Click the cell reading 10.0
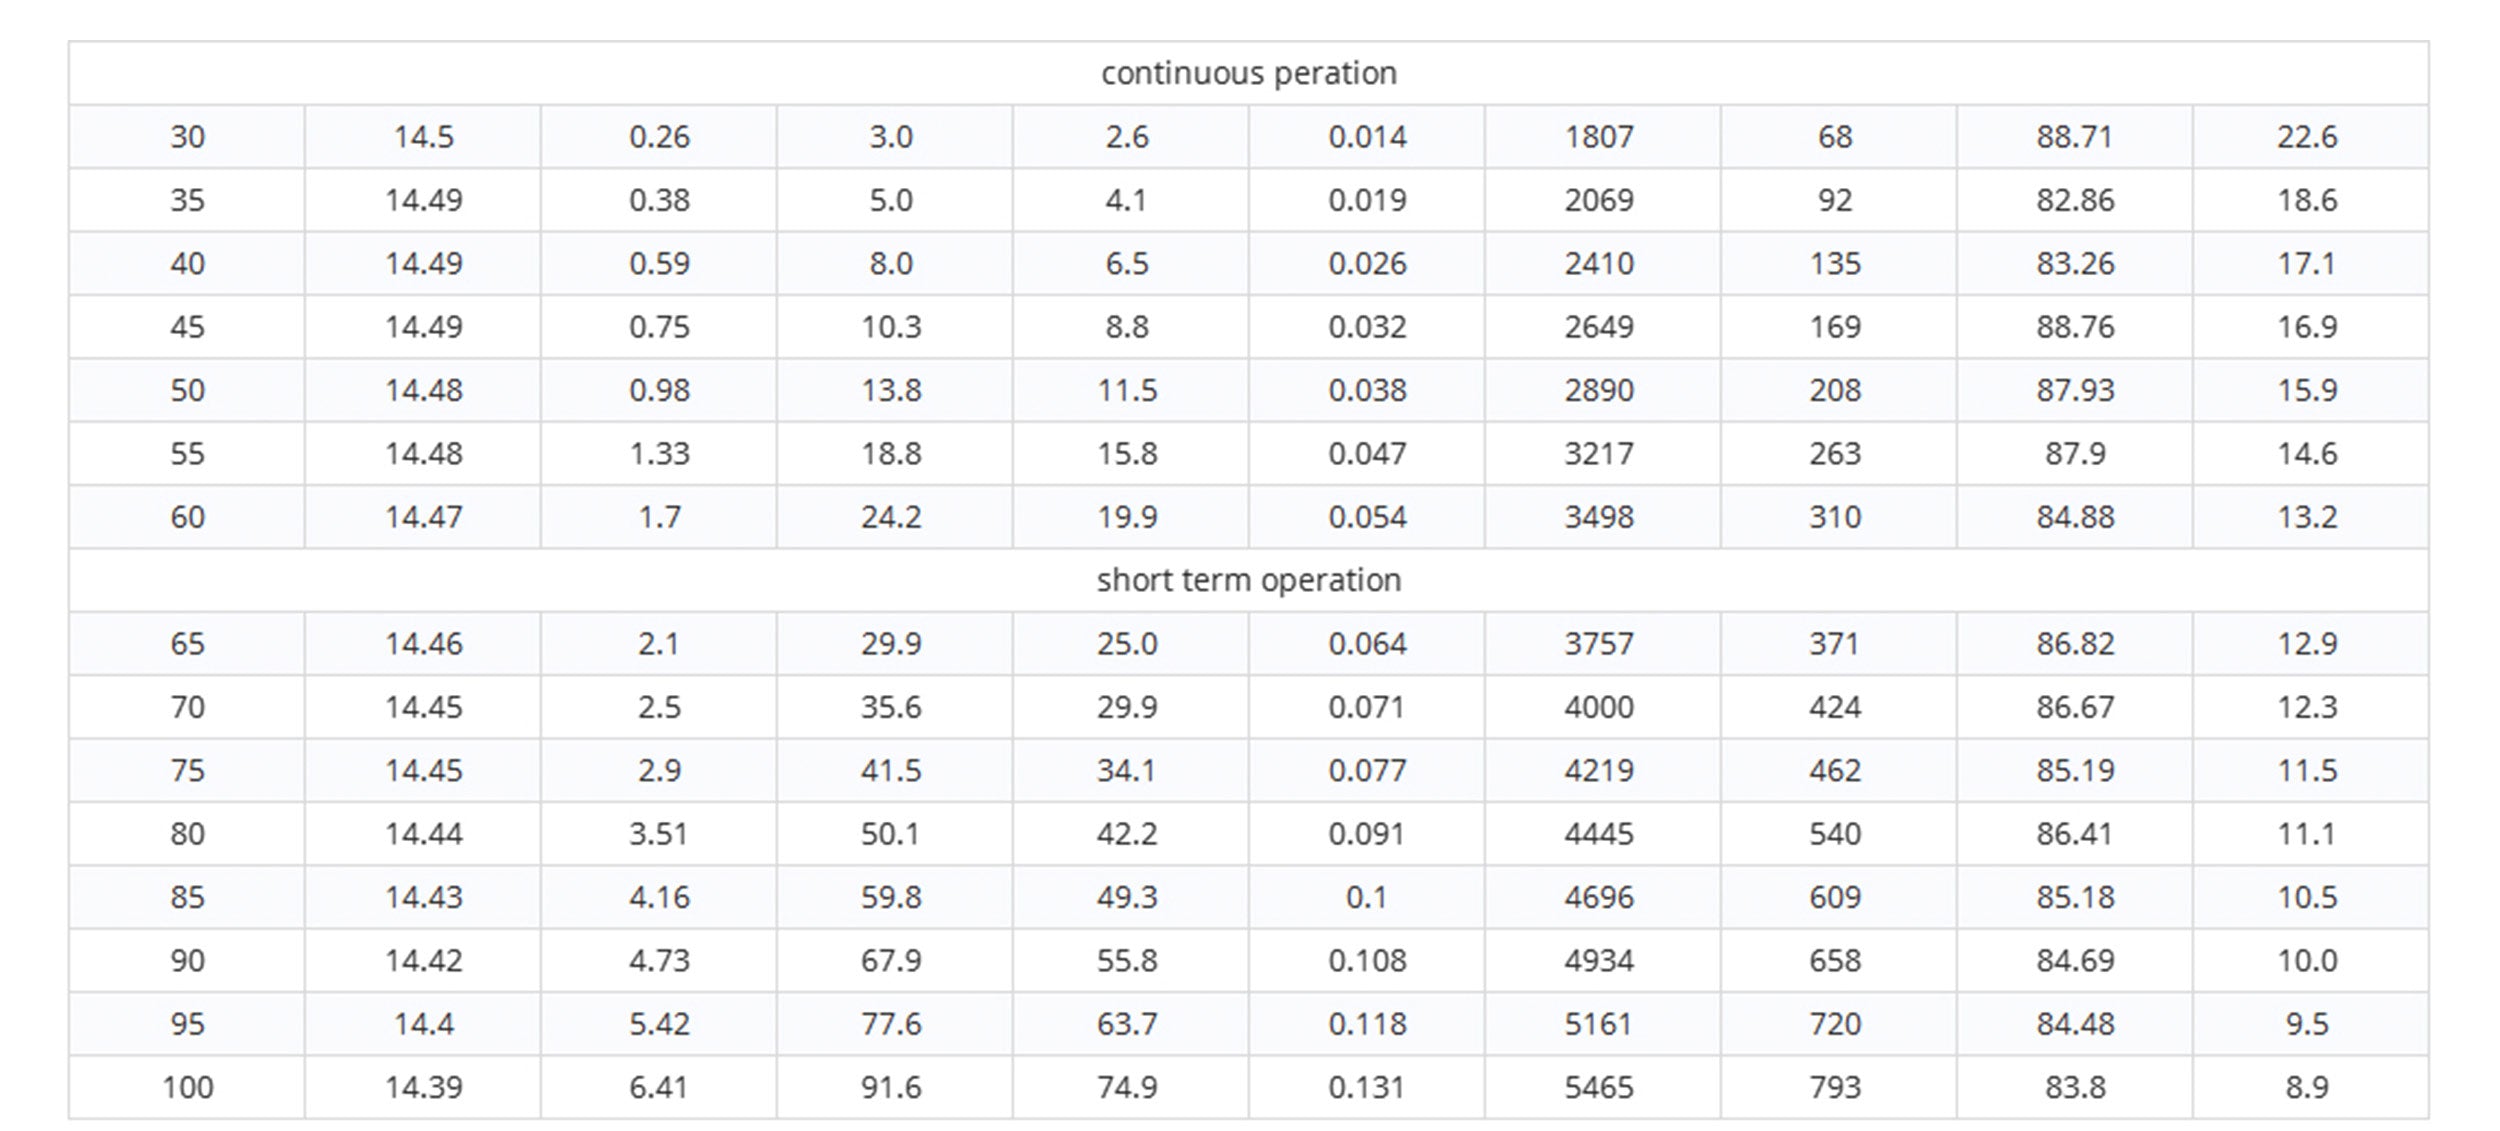Image resolution: width=2500 pixels, height=1131 pixels. pos(2307,961)
